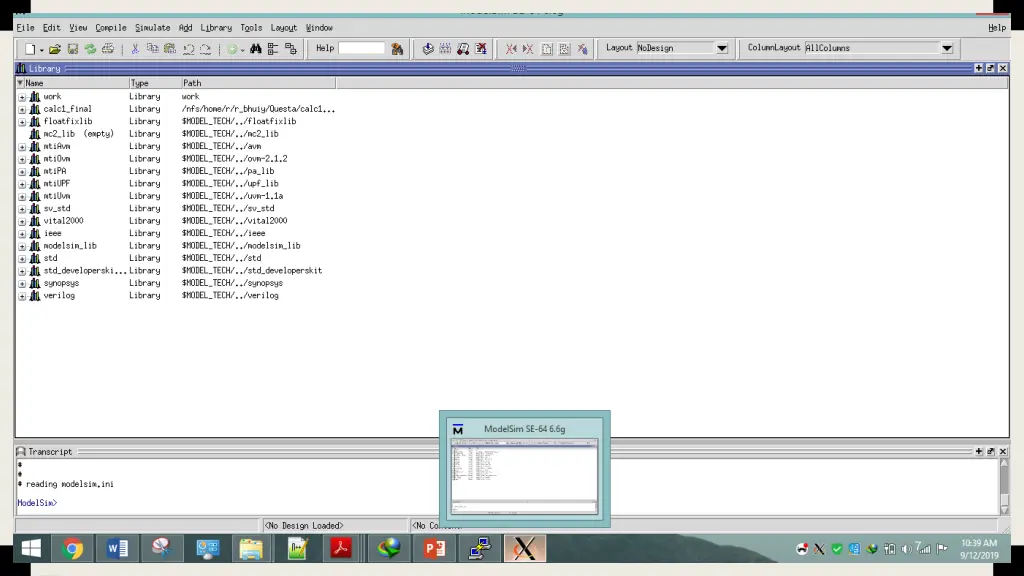Click the Copy toolbar icon
Screen dimensions: 1024x576
152,49
